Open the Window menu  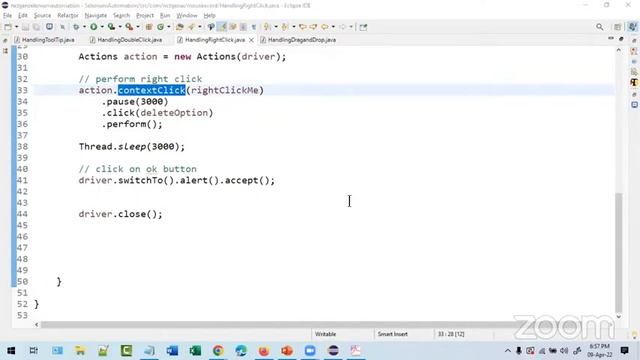[x=187, y=16]
